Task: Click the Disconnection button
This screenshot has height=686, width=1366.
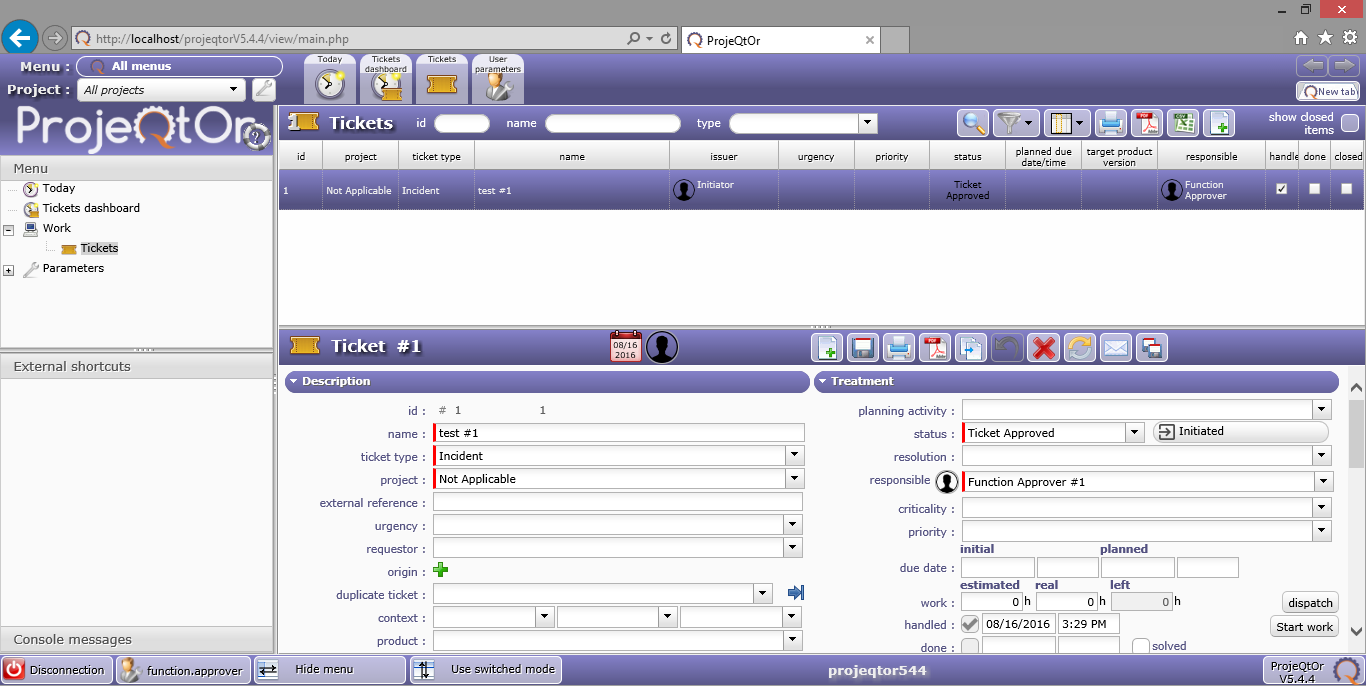Action: 57,670
